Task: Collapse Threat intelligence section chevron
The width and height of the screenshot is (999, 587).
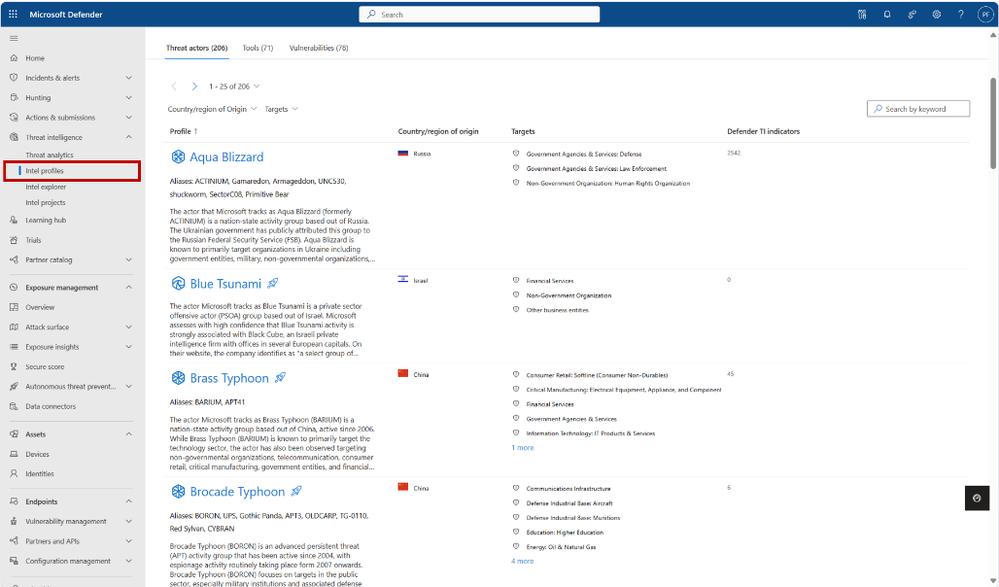Action: 129,137
